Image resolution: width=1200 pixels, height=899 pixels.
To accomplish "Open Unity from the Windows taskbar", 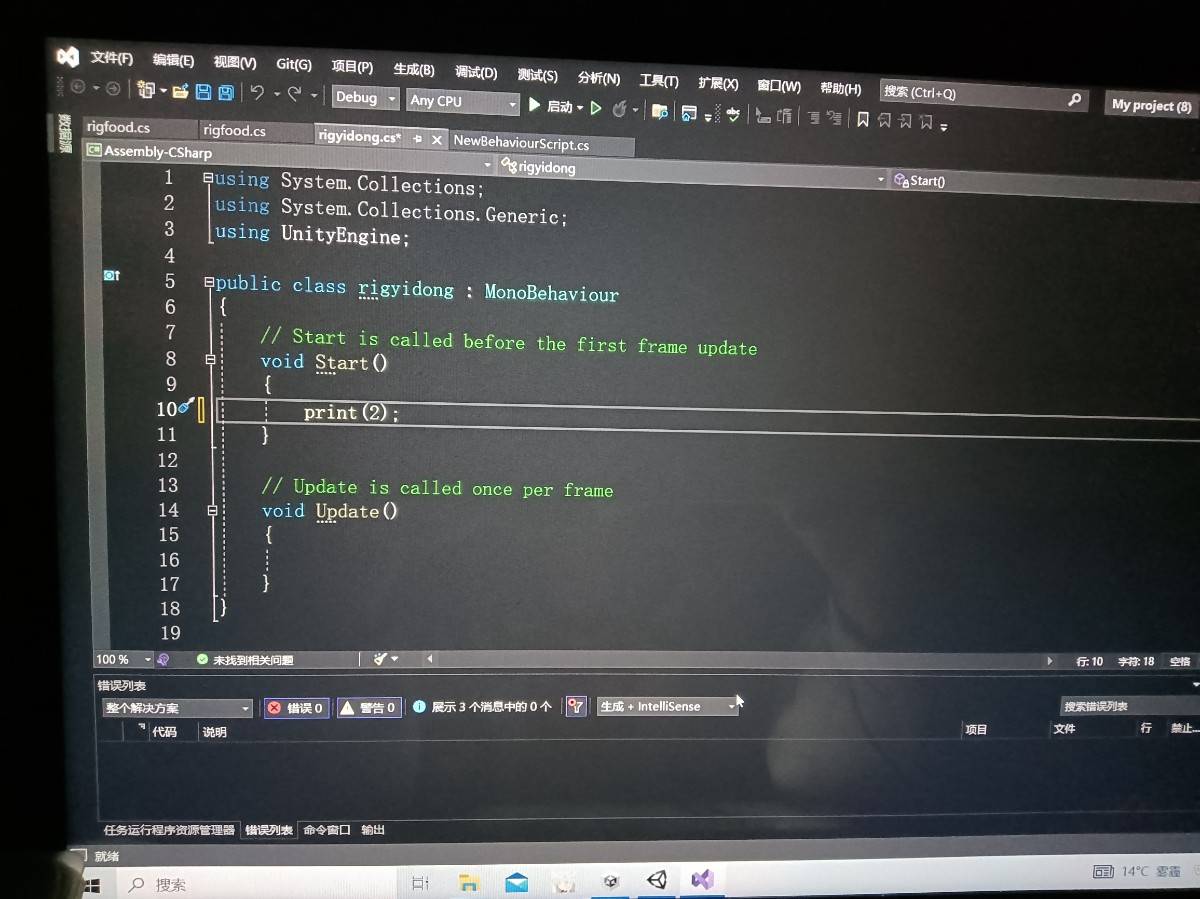I will 656,880.
